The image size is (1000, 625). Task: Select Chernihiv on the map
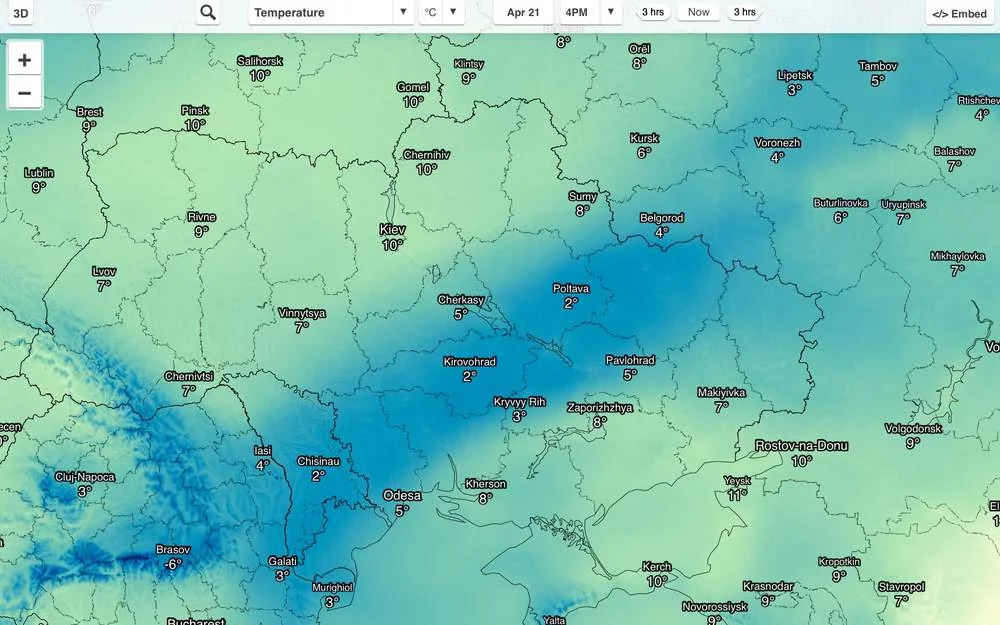click(427, 155)
